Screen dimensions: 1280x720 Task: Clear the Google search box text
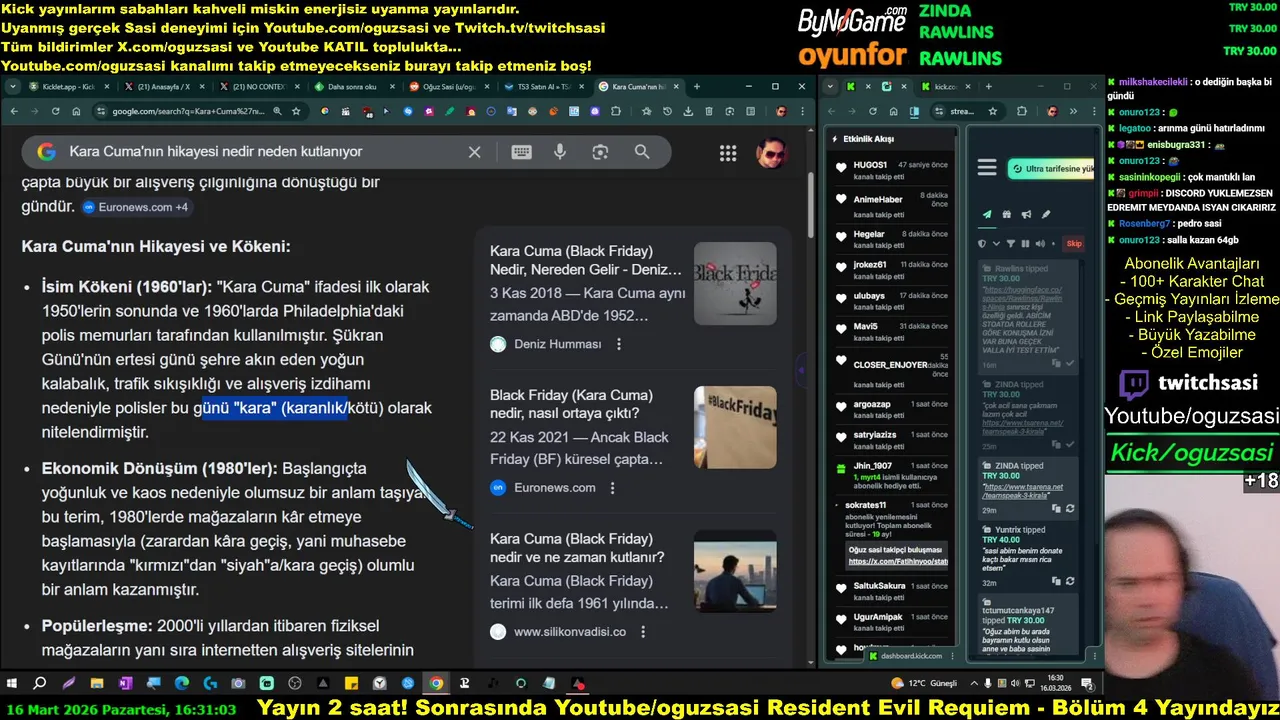point(474,152)
